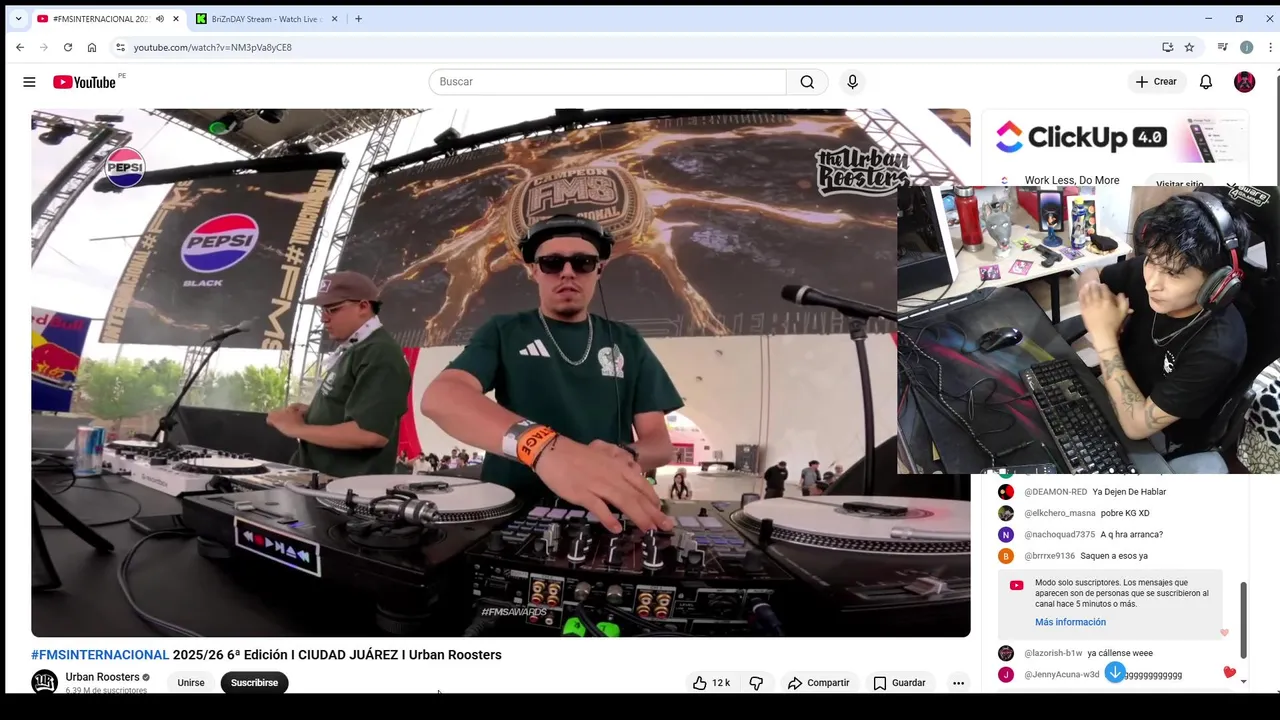Screen dimensions: 1280x720
Task: Bookmark this page with star icon
Action: 1189,47
